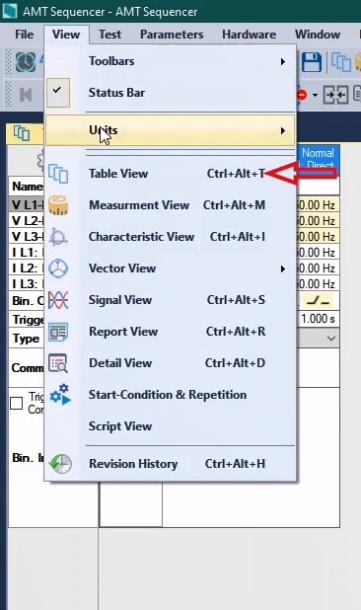Open the Test menu
This screenshot has width=361, height=610.
coord(110,34)
